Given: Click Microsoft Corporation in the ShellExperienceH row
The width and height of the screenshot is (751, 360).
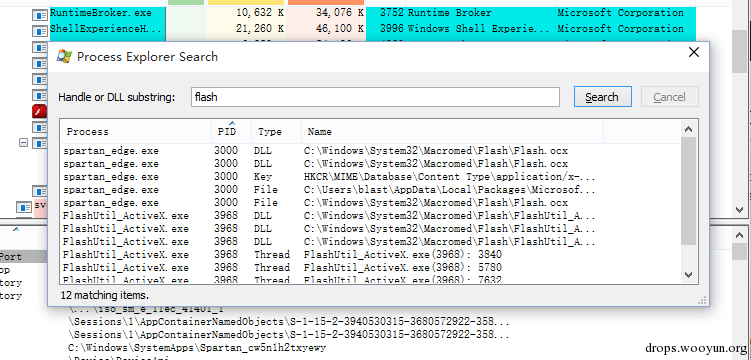Looking at the screenshot, I should coord(620,29).
